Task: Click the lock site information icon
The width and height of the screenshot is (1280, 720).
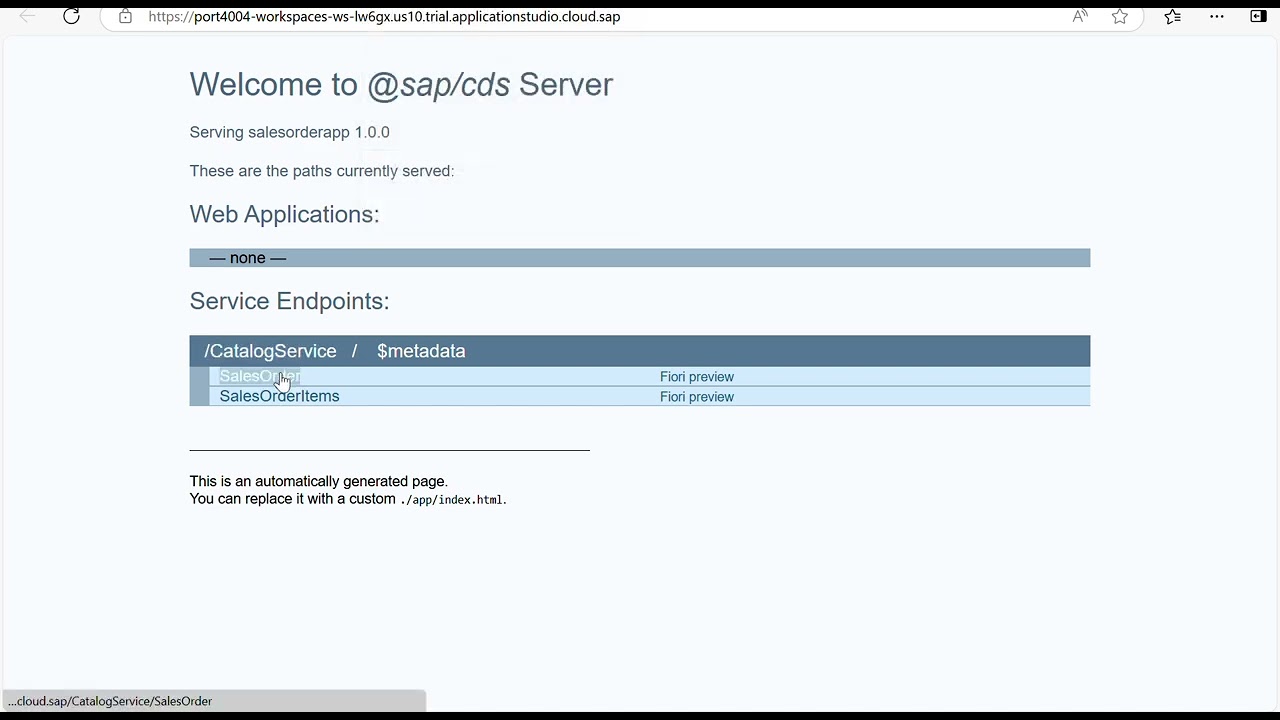Action: click(x=125, y=16)
